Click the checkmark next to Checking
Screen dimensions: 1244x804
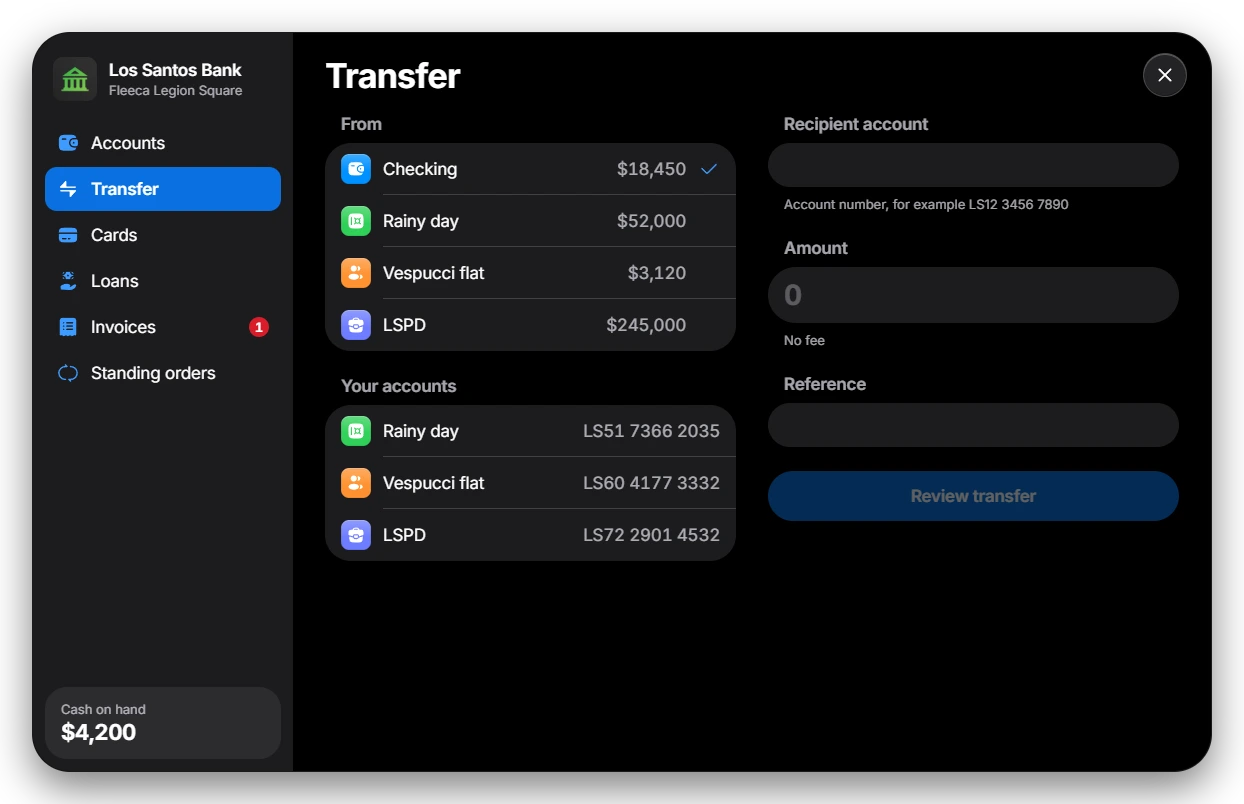(x=709, y=169)
